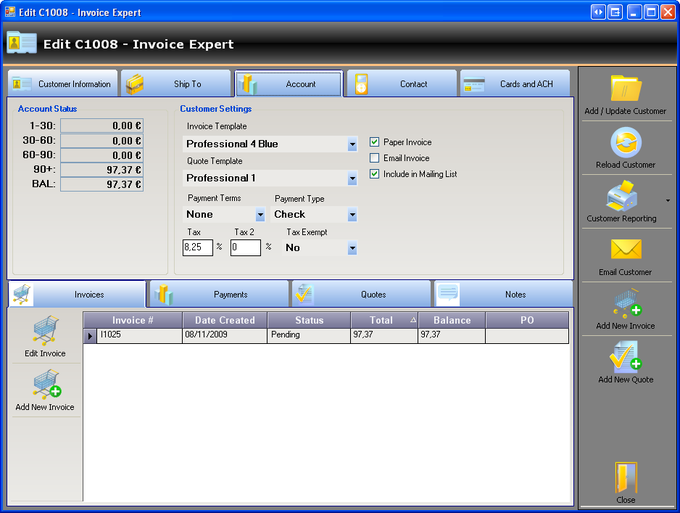Click Add New Invoice icon in Invoices panel
The width and height of the screenshot is (680, 513).
tap(46, 384)
